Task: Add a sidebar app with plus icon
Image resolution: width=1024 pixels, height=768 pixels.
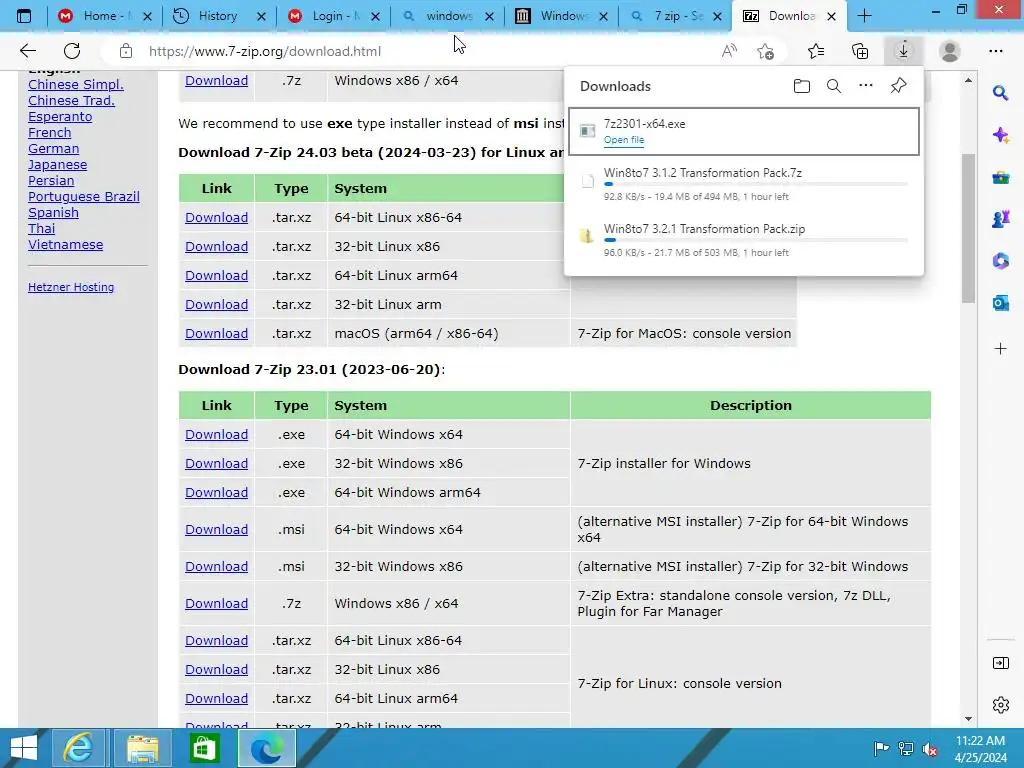Action: 1000,349
